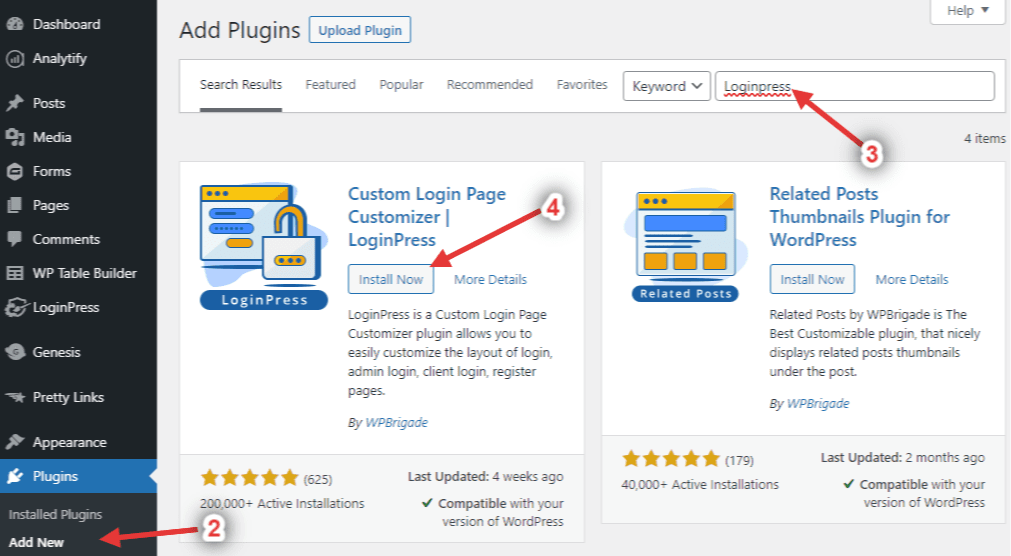View More Details for LoginPress plugin
Viewport: 1011px width, 556px height.
tap(490, 279)
